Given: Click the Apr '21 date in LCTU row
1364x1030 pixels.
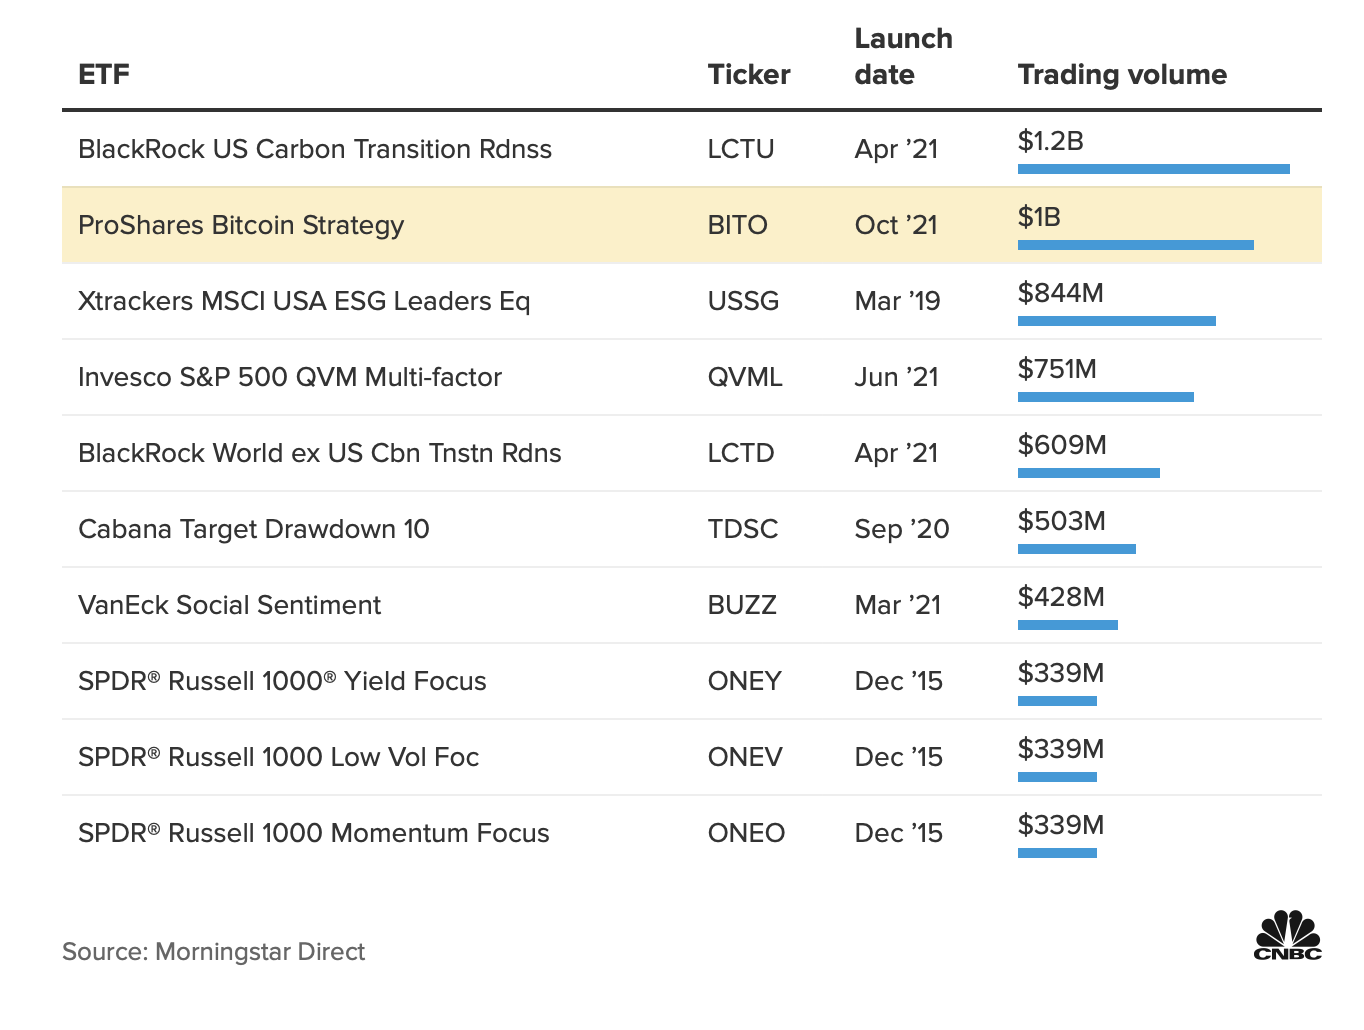Looking at the screenshot, I should click(896, 149).
